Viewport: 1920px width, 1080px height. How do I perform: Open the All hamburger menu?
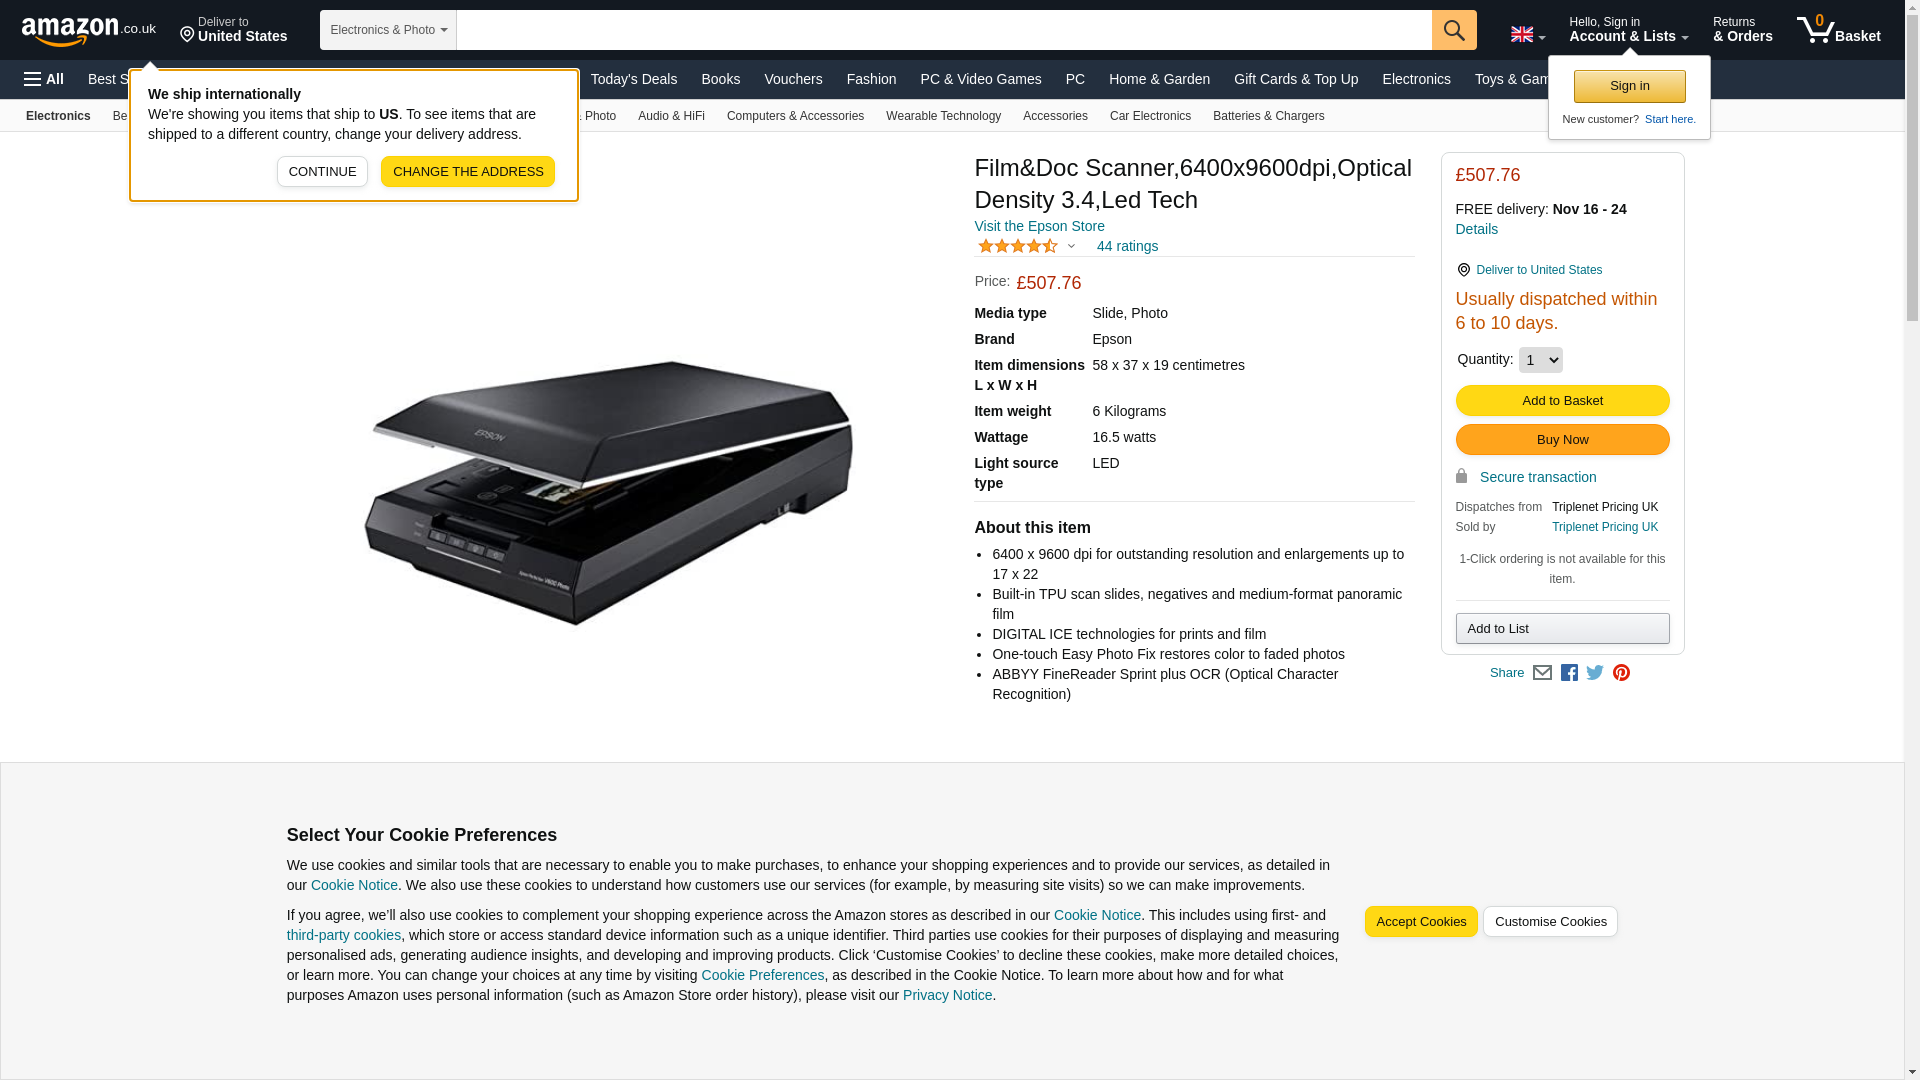[x=44, y=79]
